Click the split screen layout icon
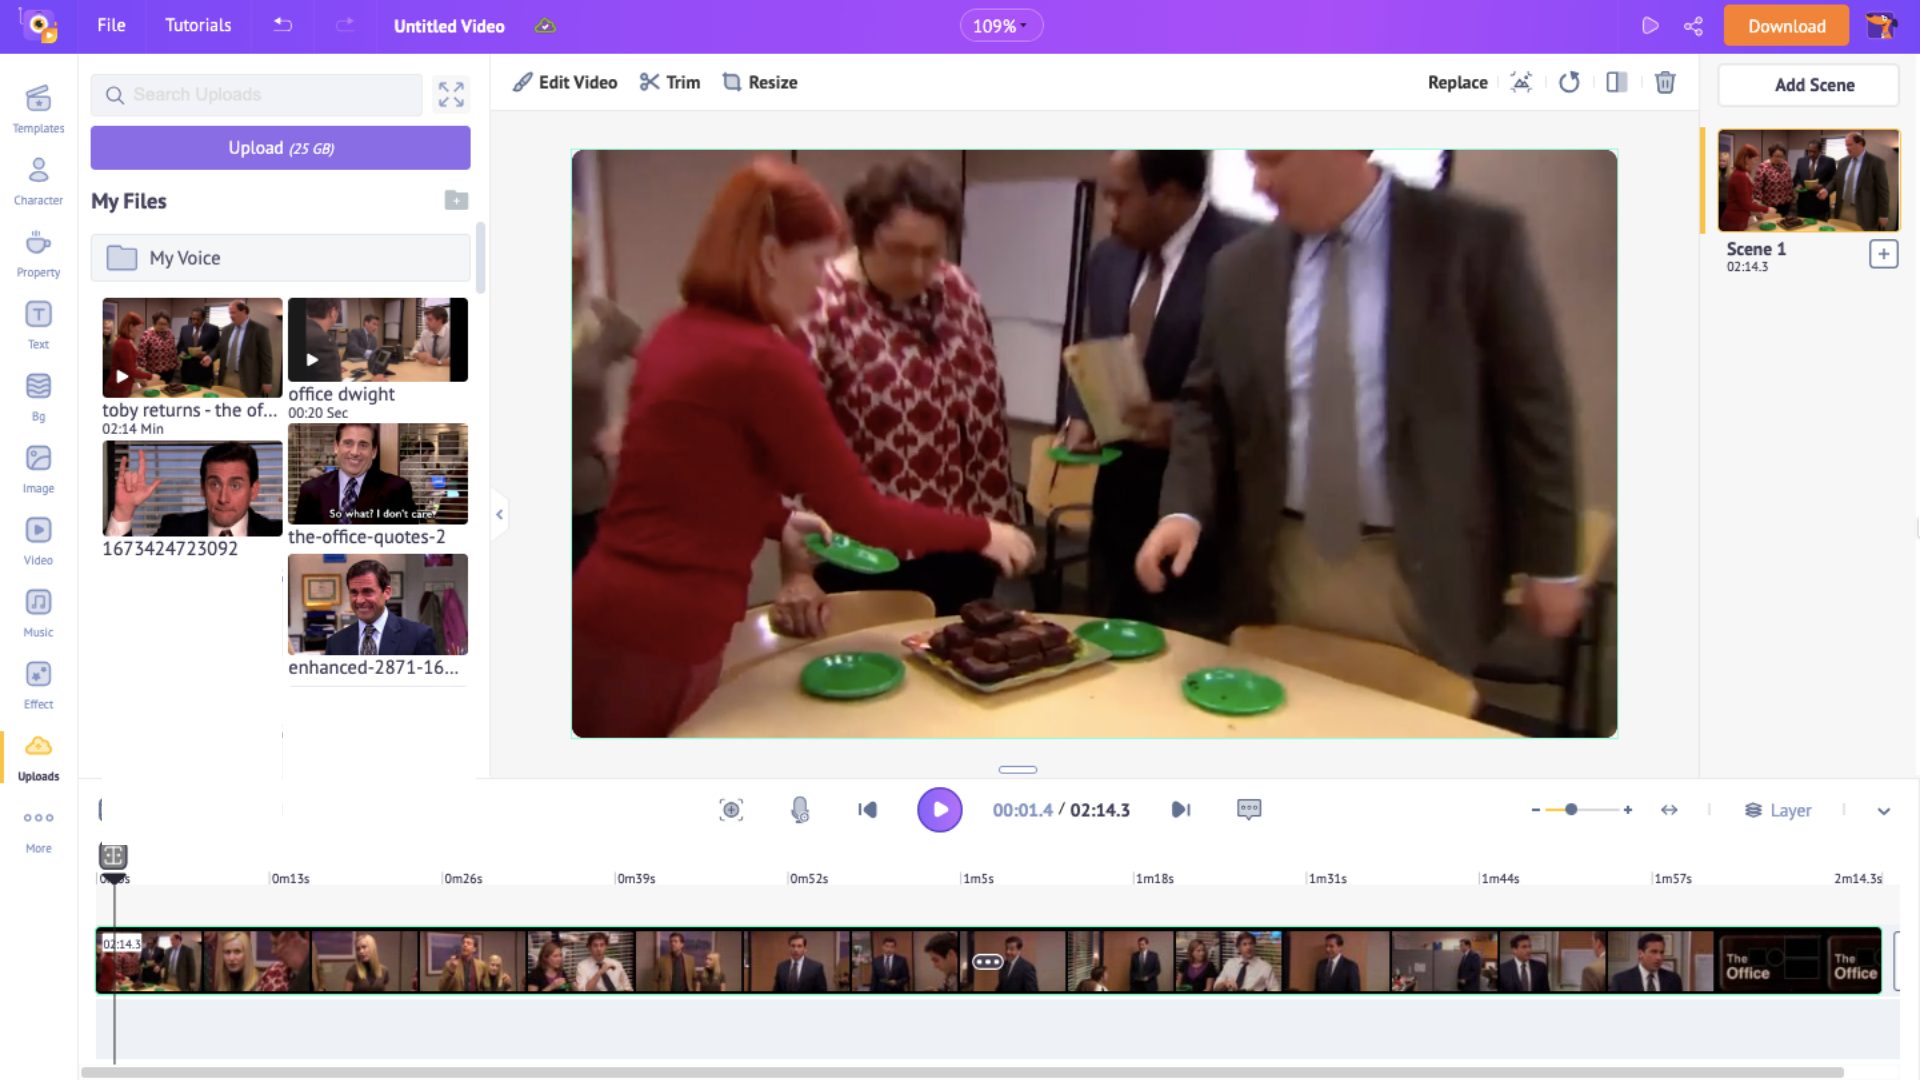The image size is (1920, 1080). coord(1614,82)
